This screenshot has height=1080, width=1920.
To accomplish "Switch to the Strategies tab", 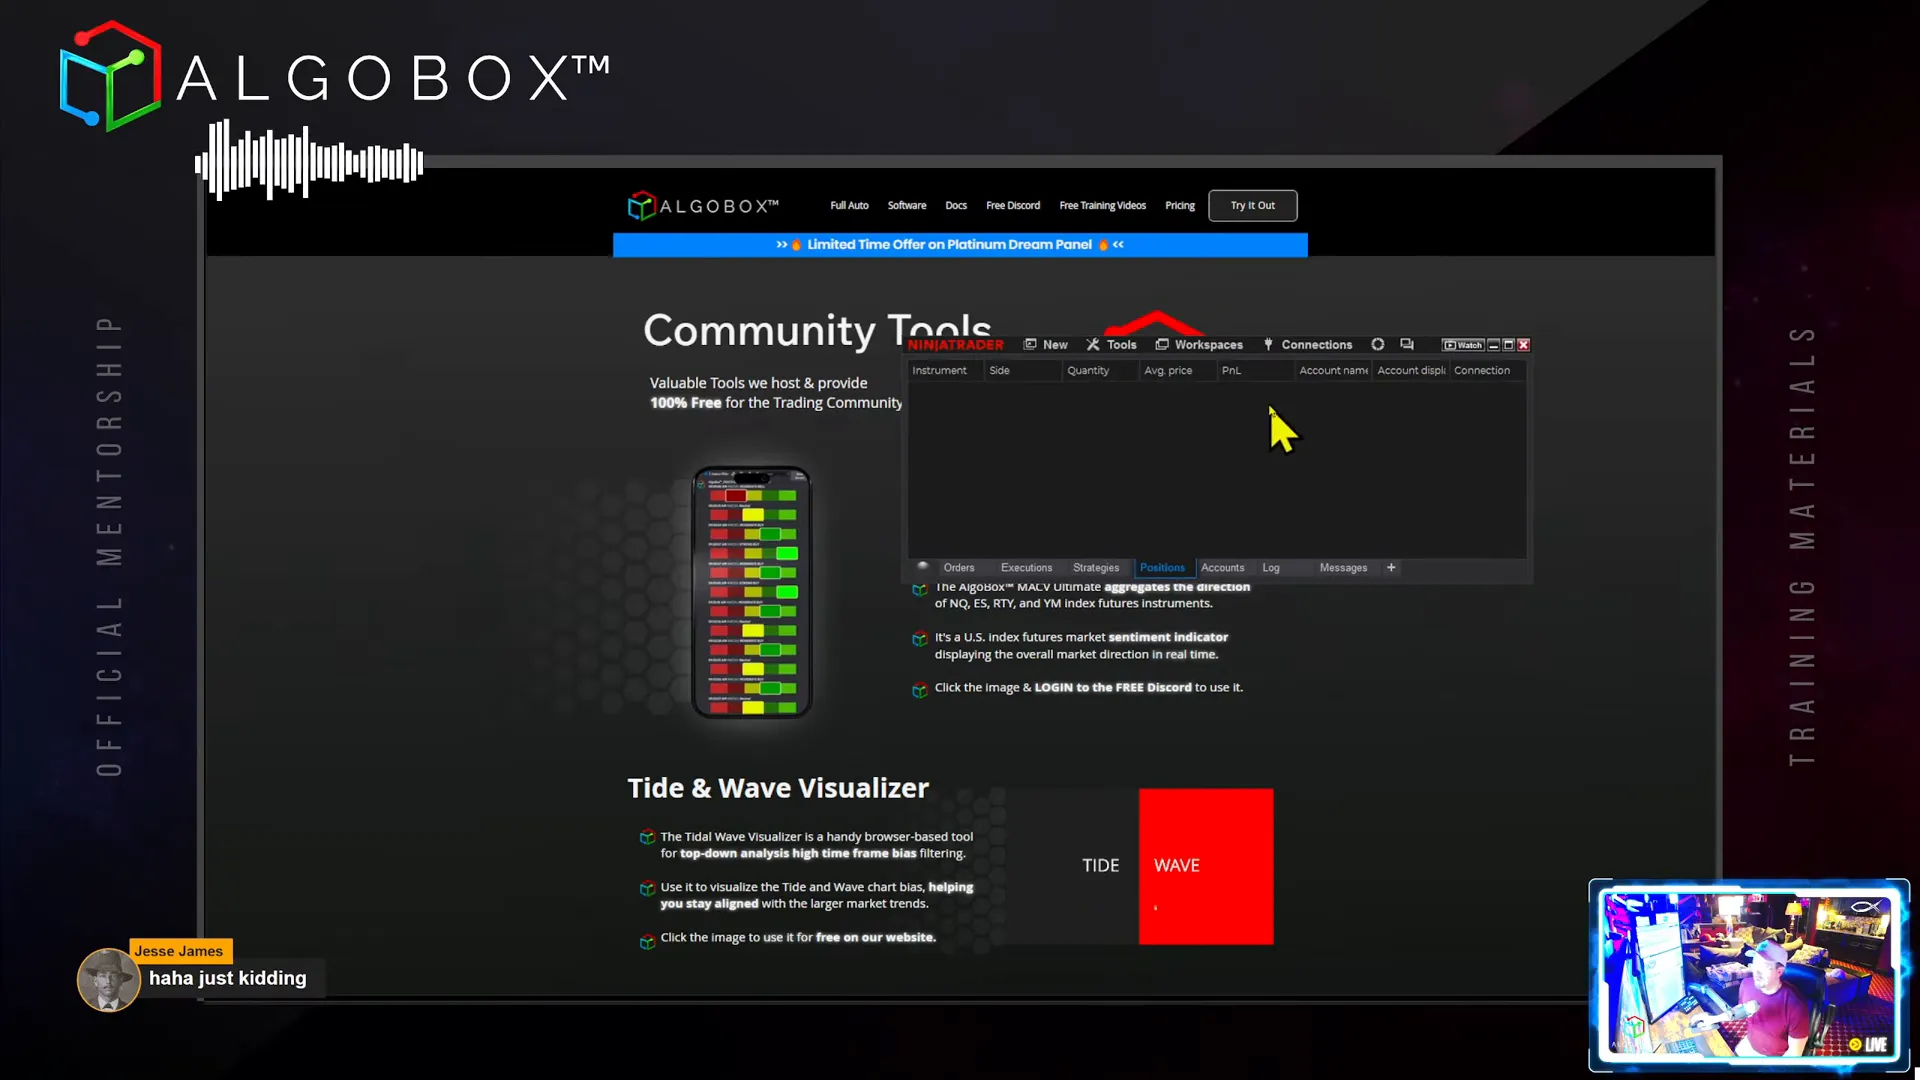I will (1096, 567).
